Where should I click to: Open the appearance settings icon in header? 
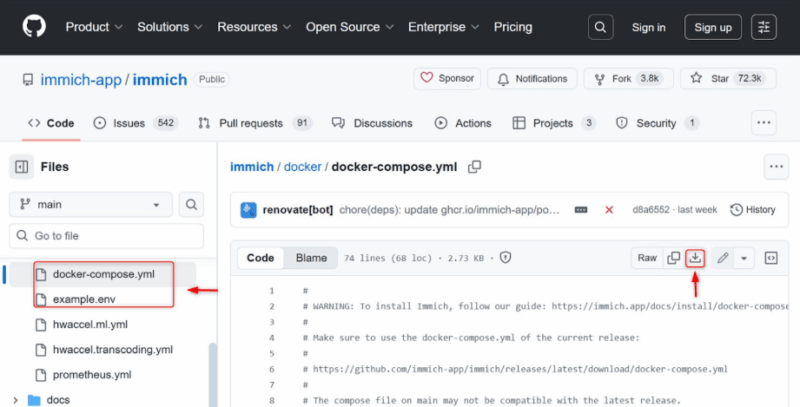point(764,27)
